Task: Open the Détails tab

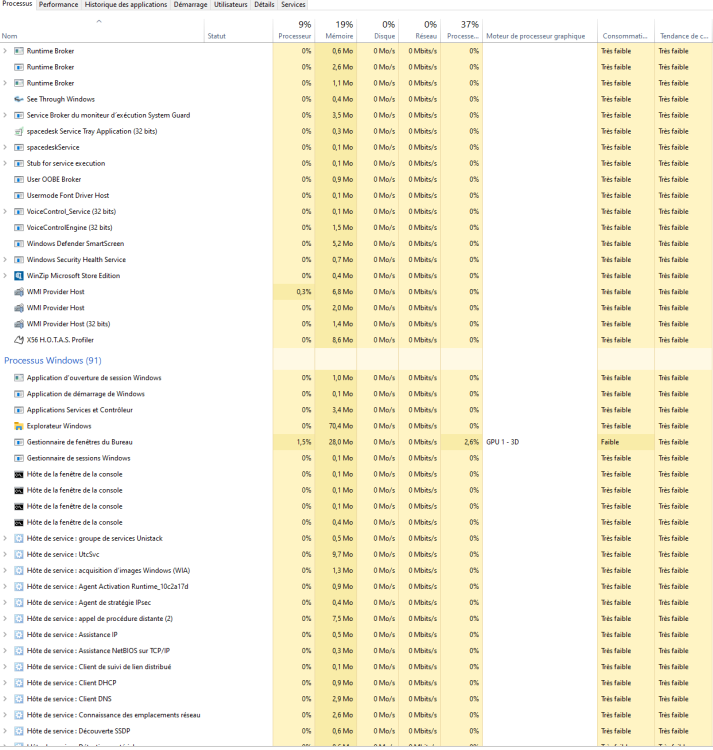Action: pyautogui.click(x=264, y=4)
